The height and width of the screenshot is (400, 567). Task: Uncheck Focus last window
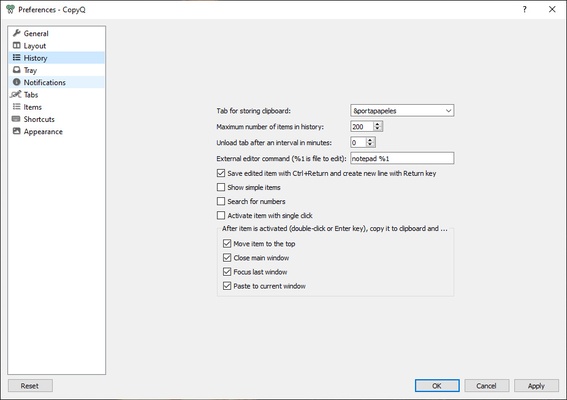click(227, 272)
